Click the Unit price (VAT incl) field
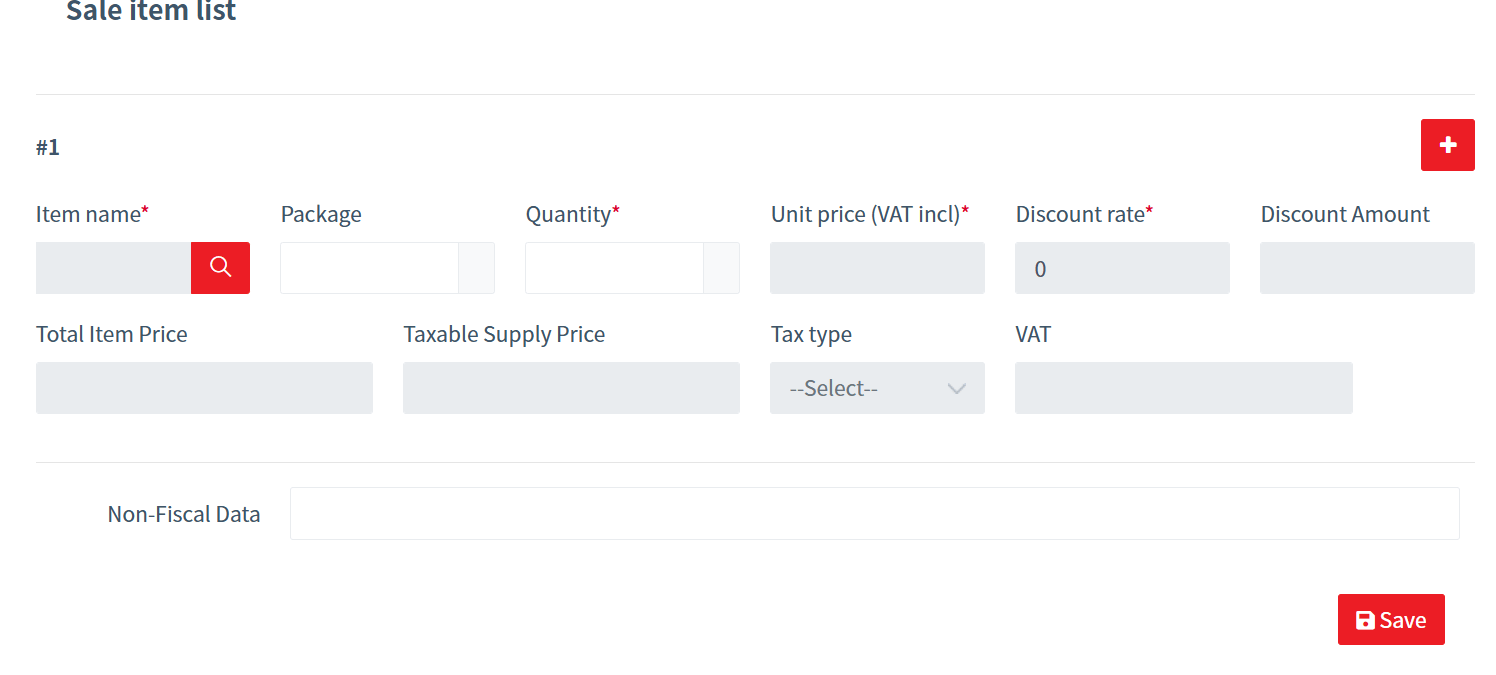1496x675 pixels. pyautogui.click(x=876, y=268)
